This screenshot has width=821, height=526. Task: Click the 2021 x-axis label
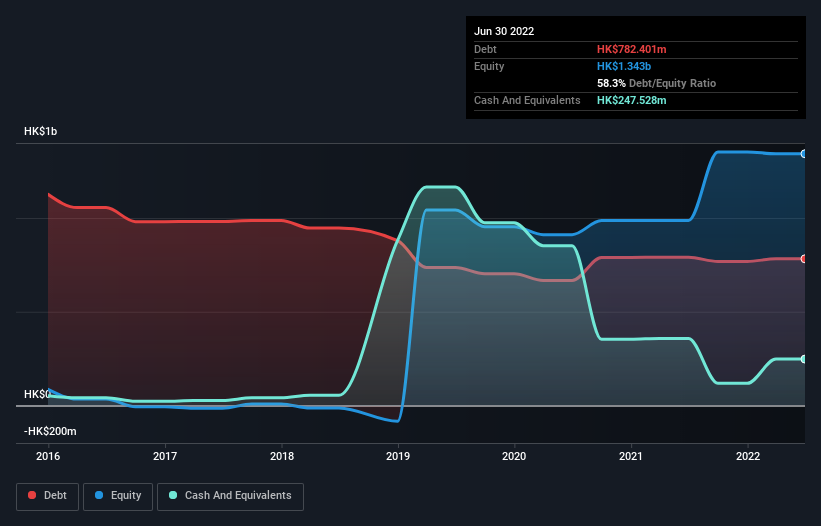[x=631, y=456]
